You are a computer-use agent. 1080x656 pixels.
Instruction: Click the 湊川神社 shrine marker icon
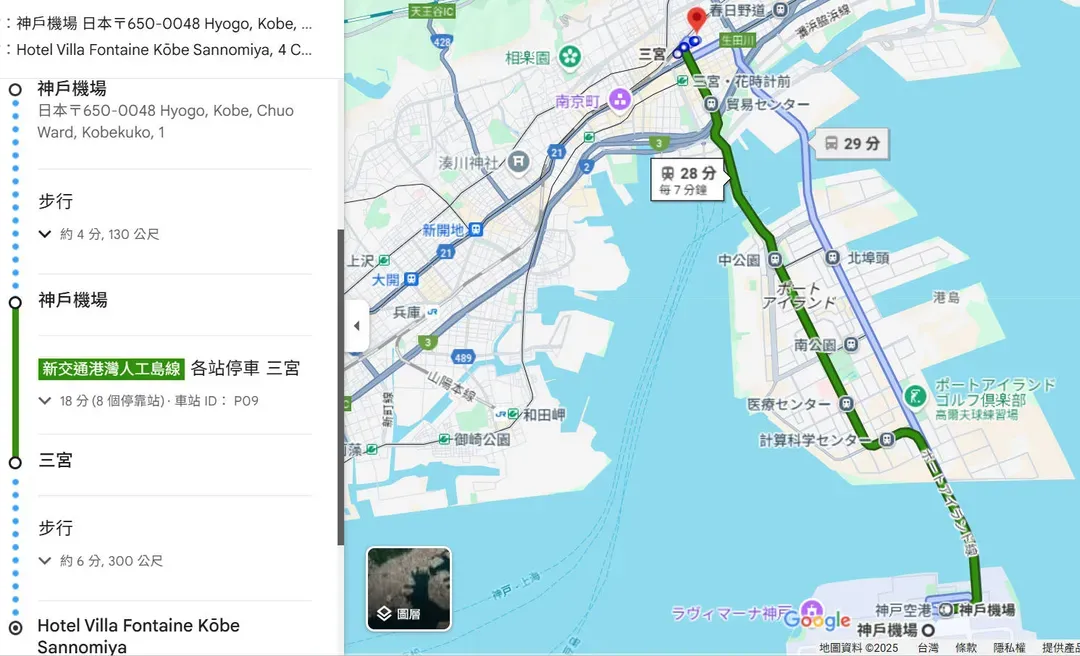pos(518,162)
